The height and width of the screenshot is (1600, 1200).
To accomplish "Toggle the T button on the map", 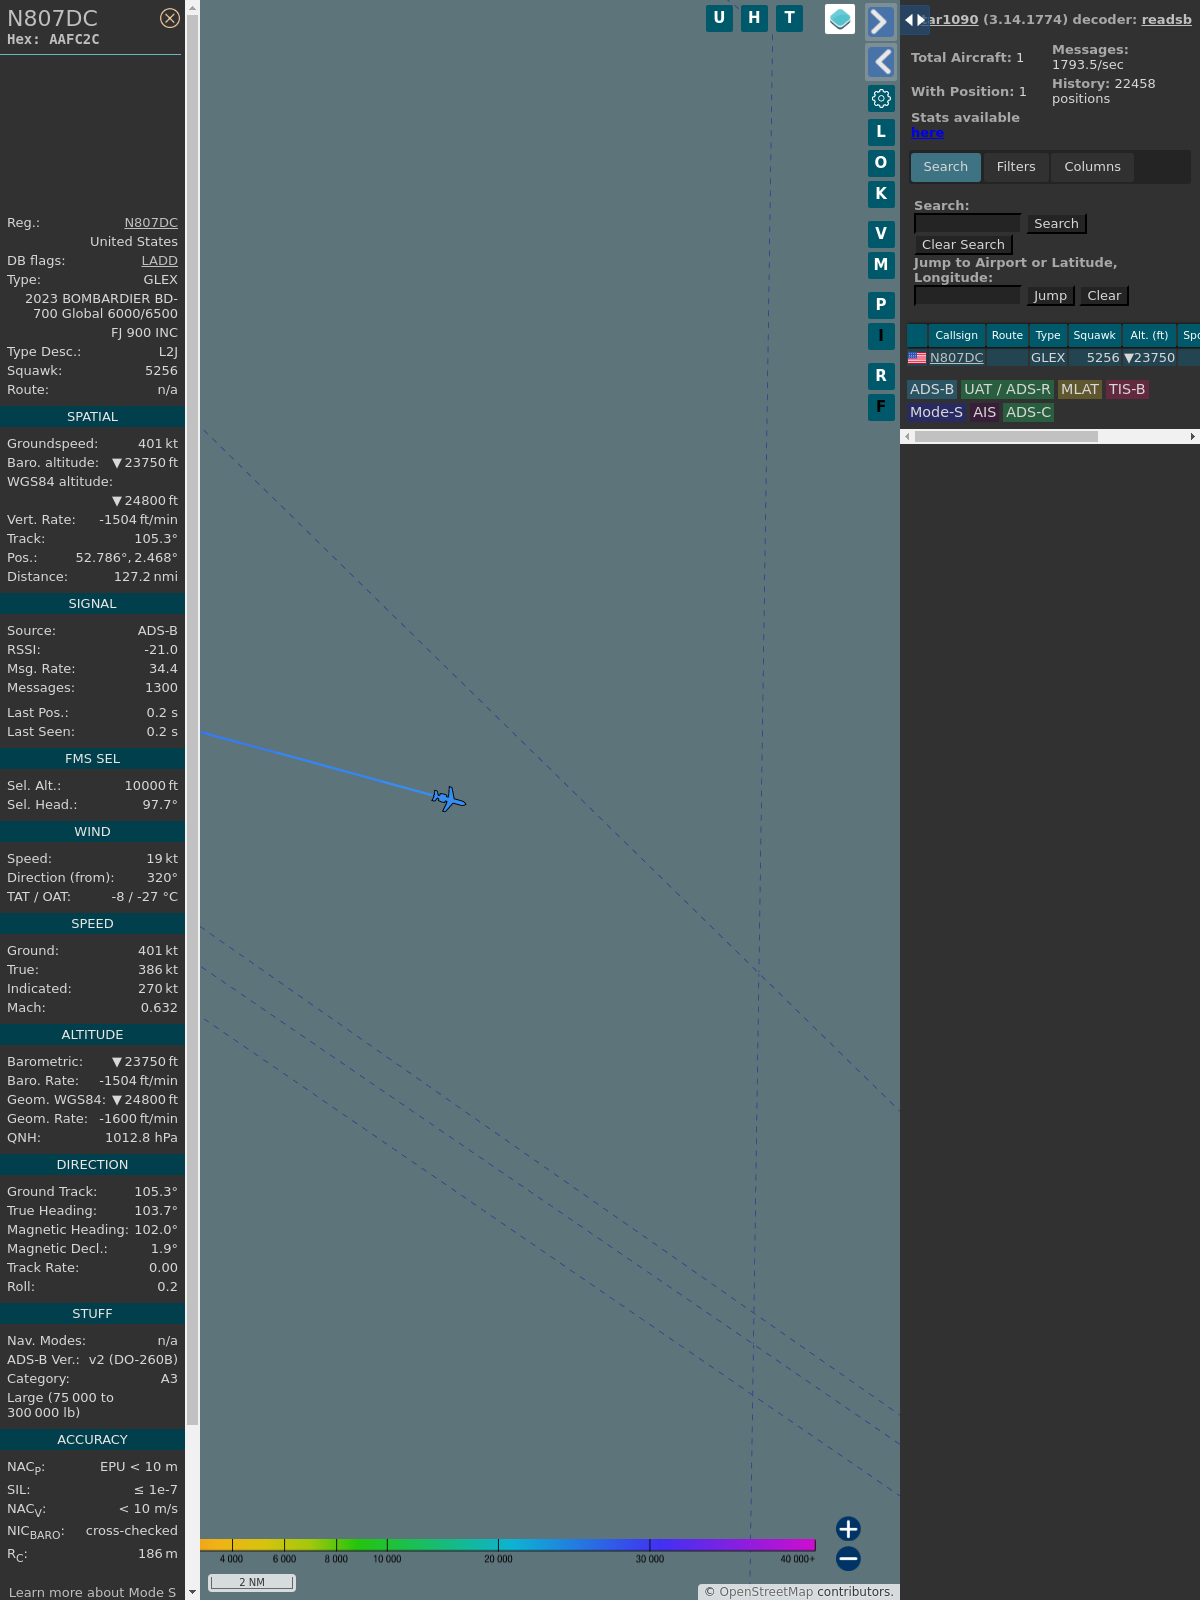I will coord(790,18).
